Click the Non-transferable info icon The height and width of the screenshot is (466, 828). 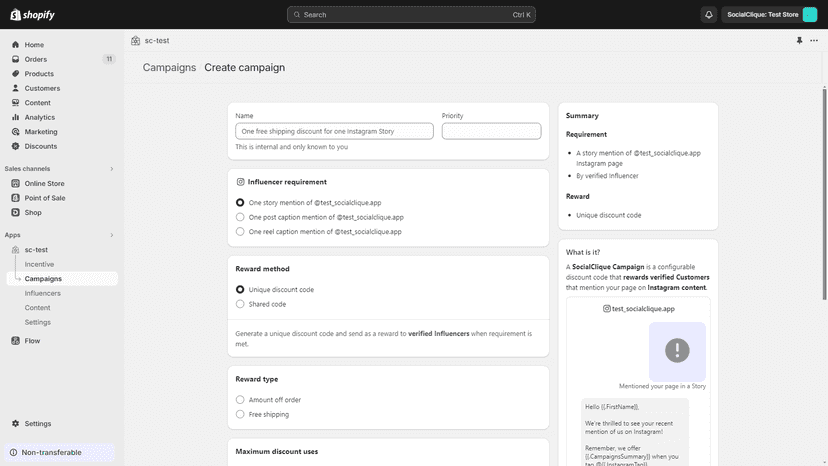pos(14,452)
